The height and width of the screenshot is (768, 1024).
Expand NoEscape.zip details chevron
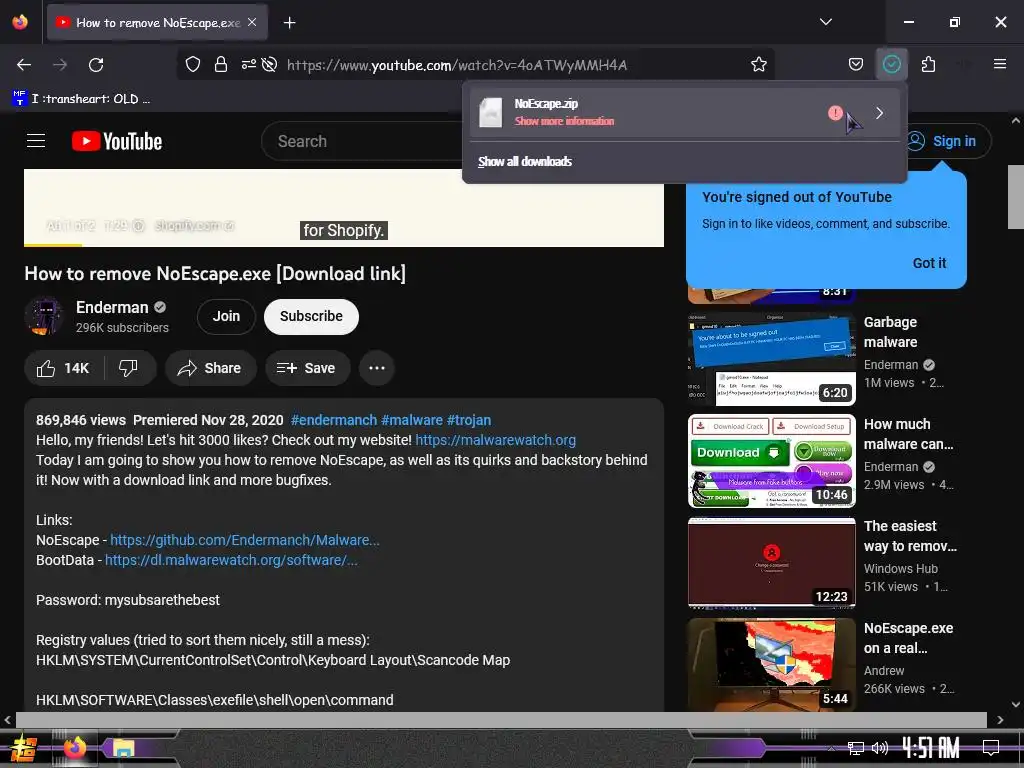tap(880, 113)
